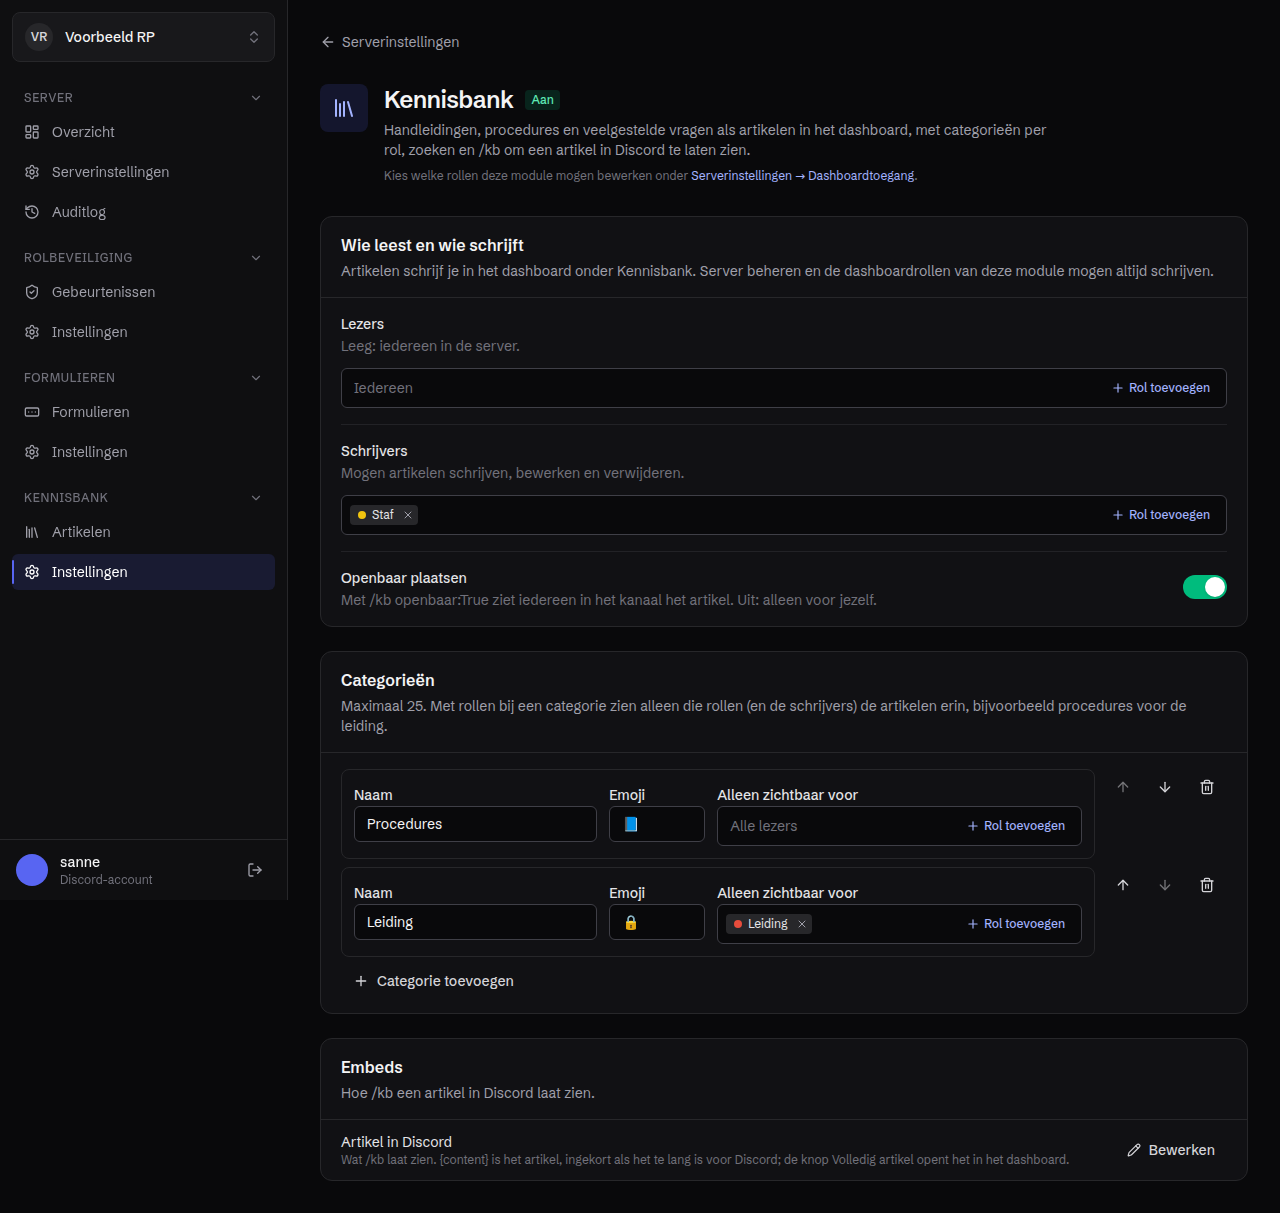Open Artikelen under Kennisbank
1280x1213 pixels.
pyautogui.click(x=144, y=532)
